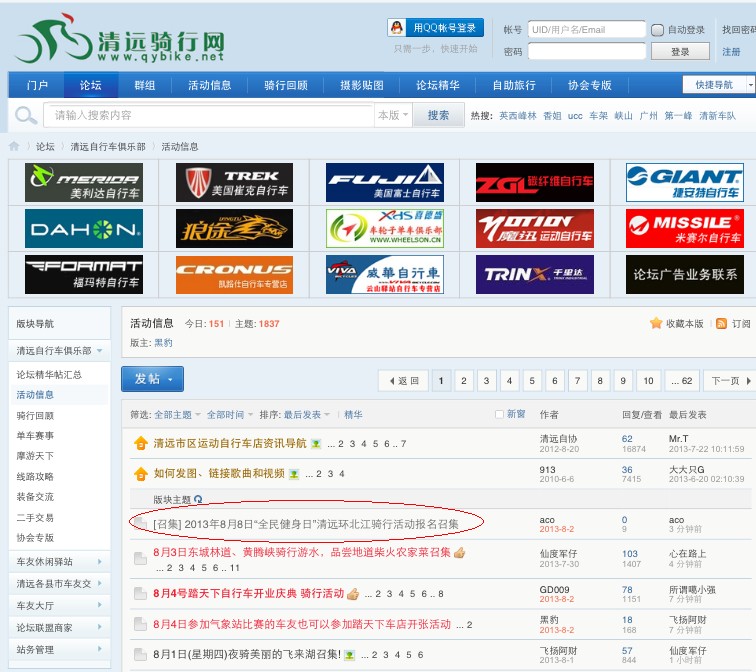Screen dimensions: 756x672
Task: Go to page 5 in pagination
Action: (x=531, y=381)
